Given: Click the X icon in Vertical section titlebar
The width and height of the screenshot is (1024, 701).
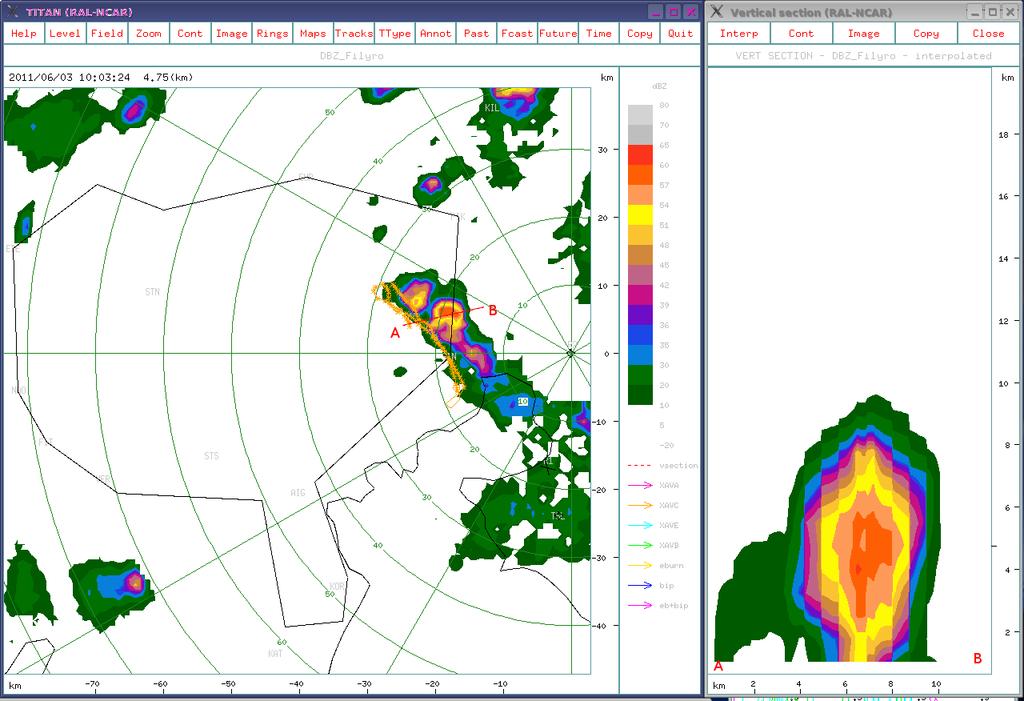Looking at the screenshot, I should 717,12.
